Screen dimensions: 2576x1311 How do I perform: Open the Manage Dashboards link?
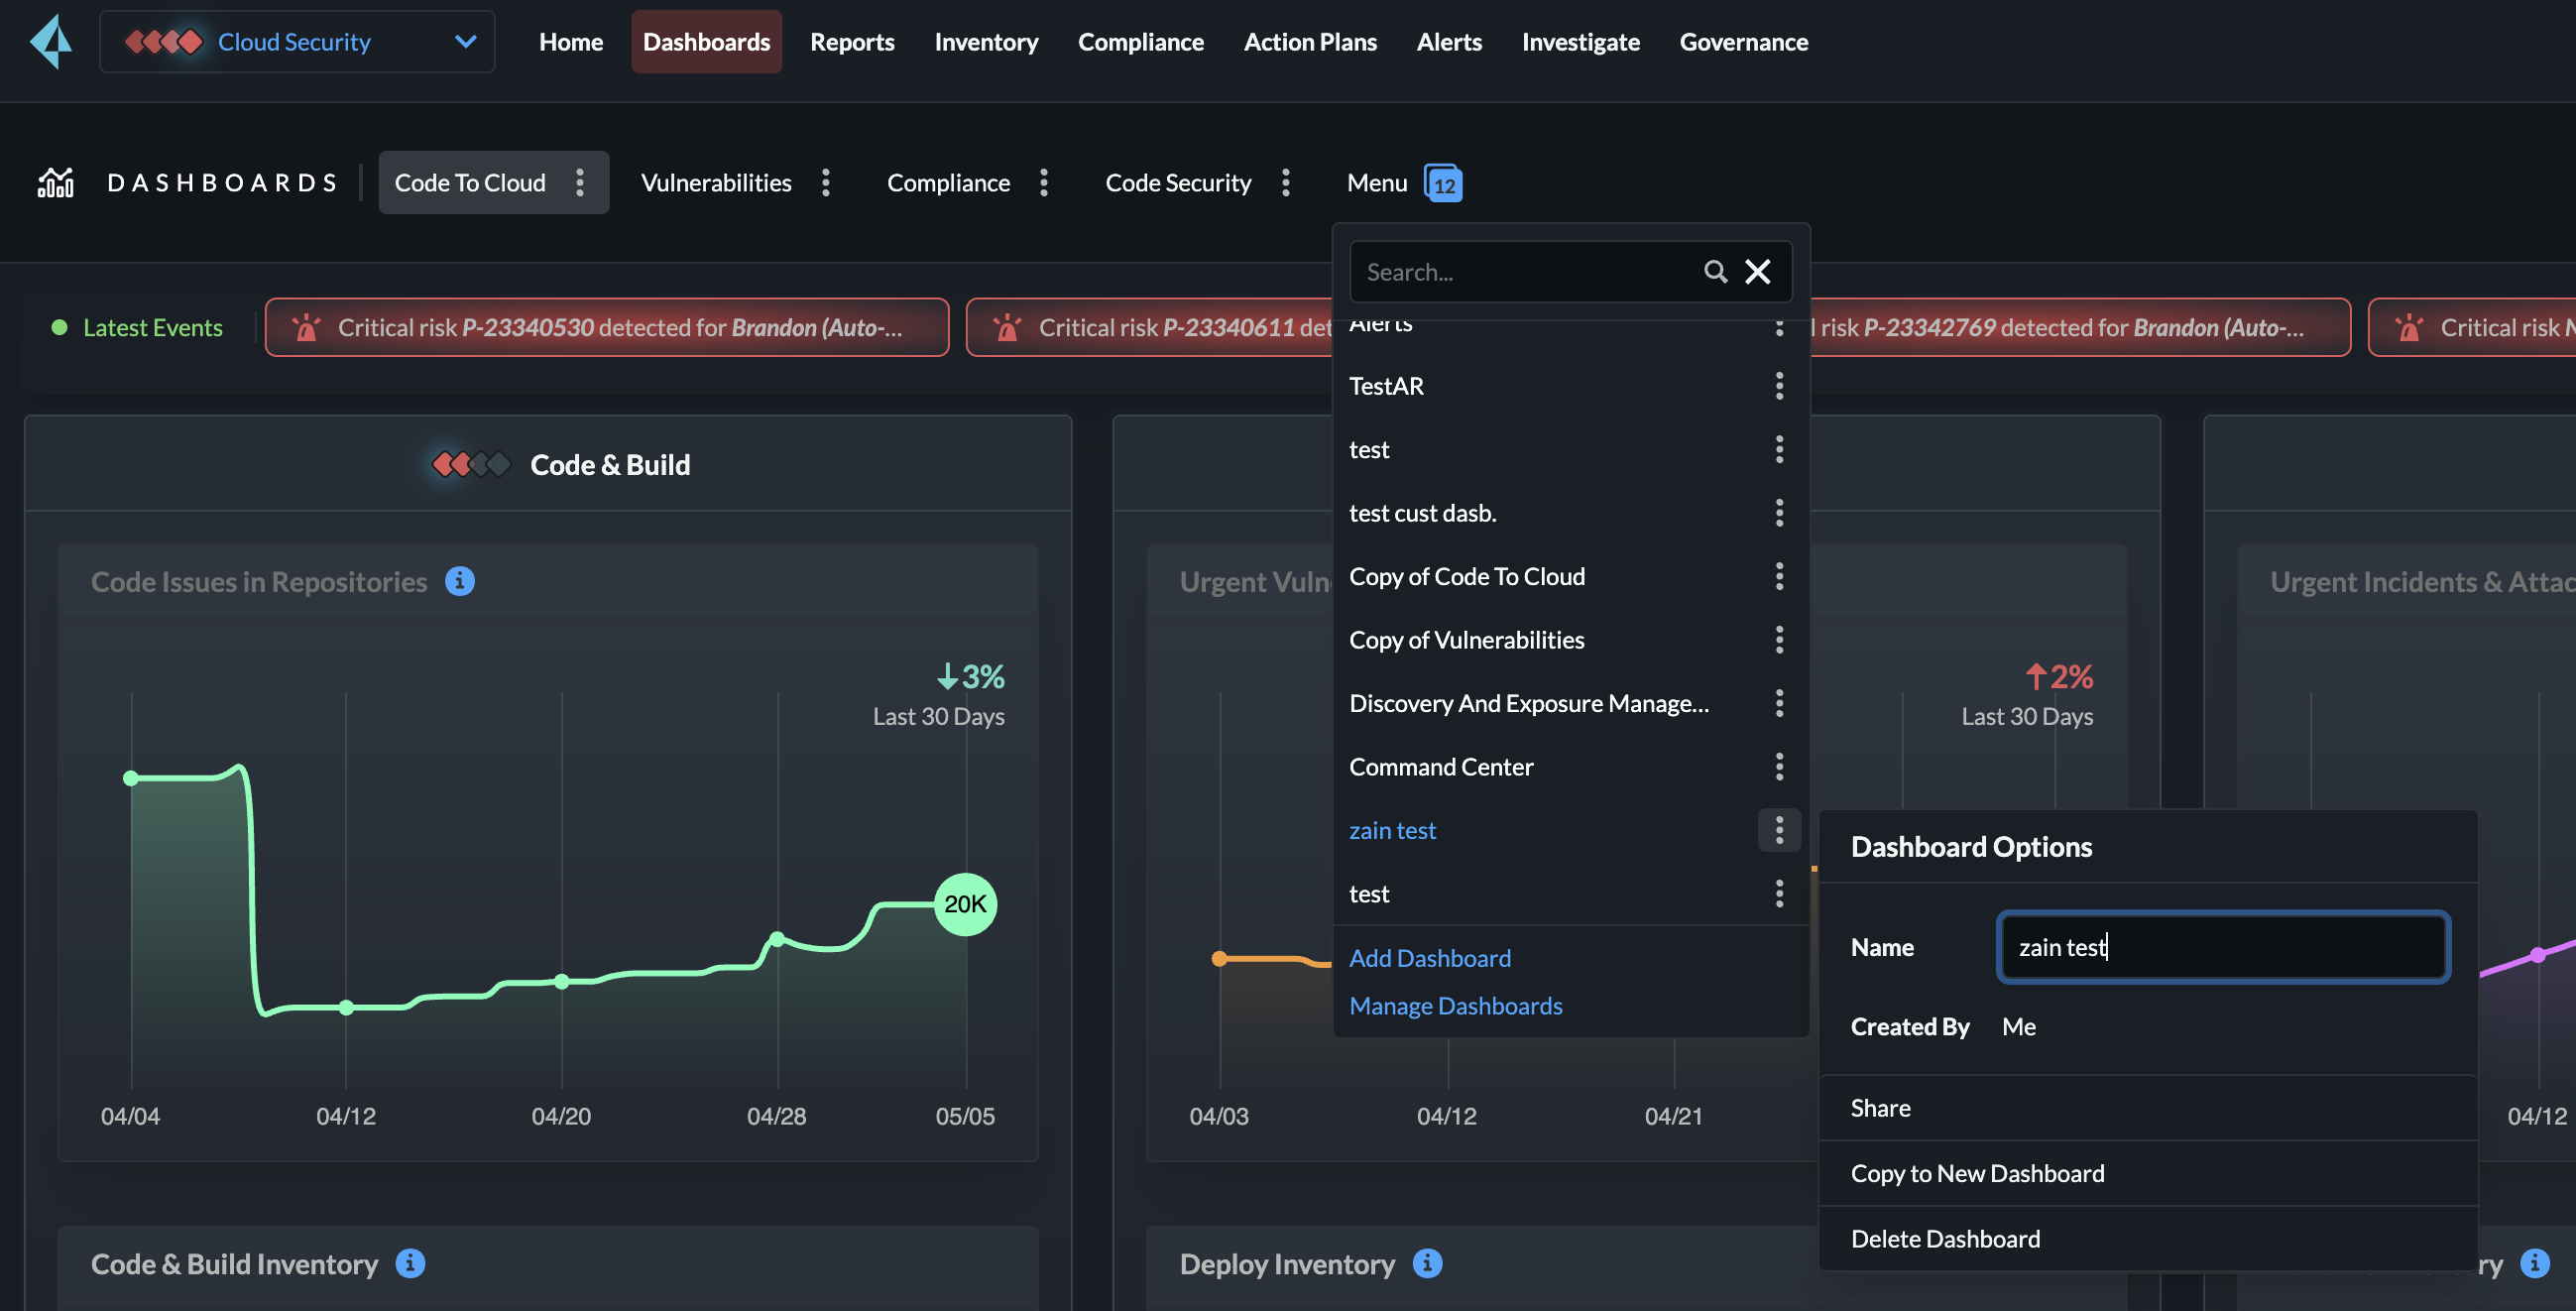point(1455,1005)
